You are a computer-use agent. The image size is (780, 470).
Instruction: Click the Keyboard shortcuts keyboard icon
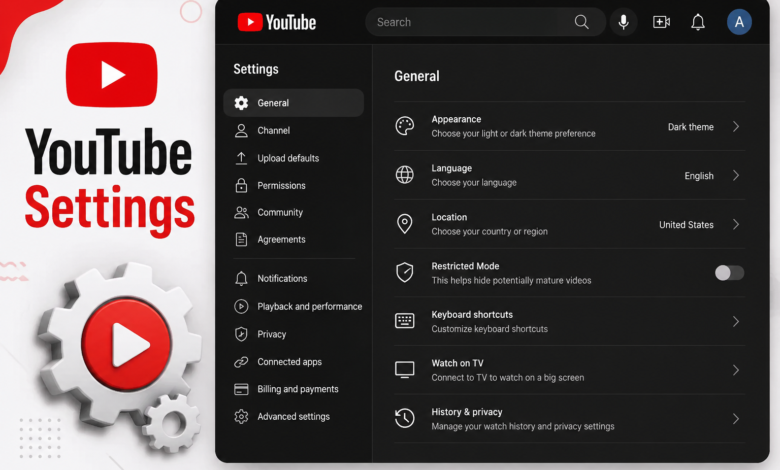pyautogui.click(x=404, y=321)
